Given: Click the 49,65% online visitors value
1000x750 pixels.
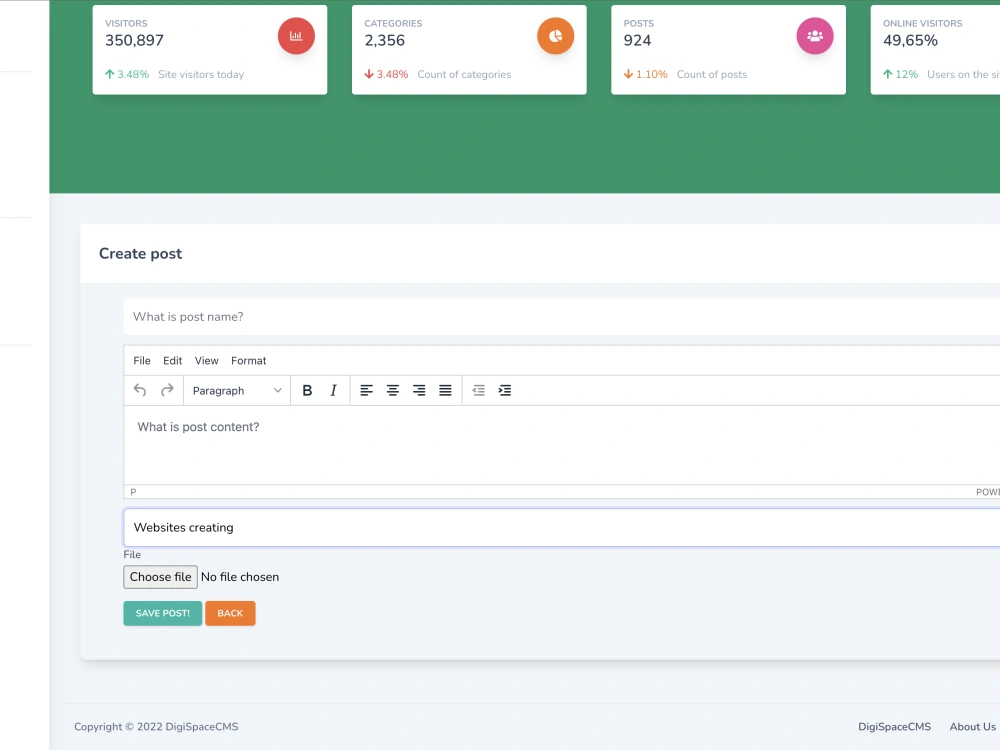Looking at the screenshot, I should (910, 40).
